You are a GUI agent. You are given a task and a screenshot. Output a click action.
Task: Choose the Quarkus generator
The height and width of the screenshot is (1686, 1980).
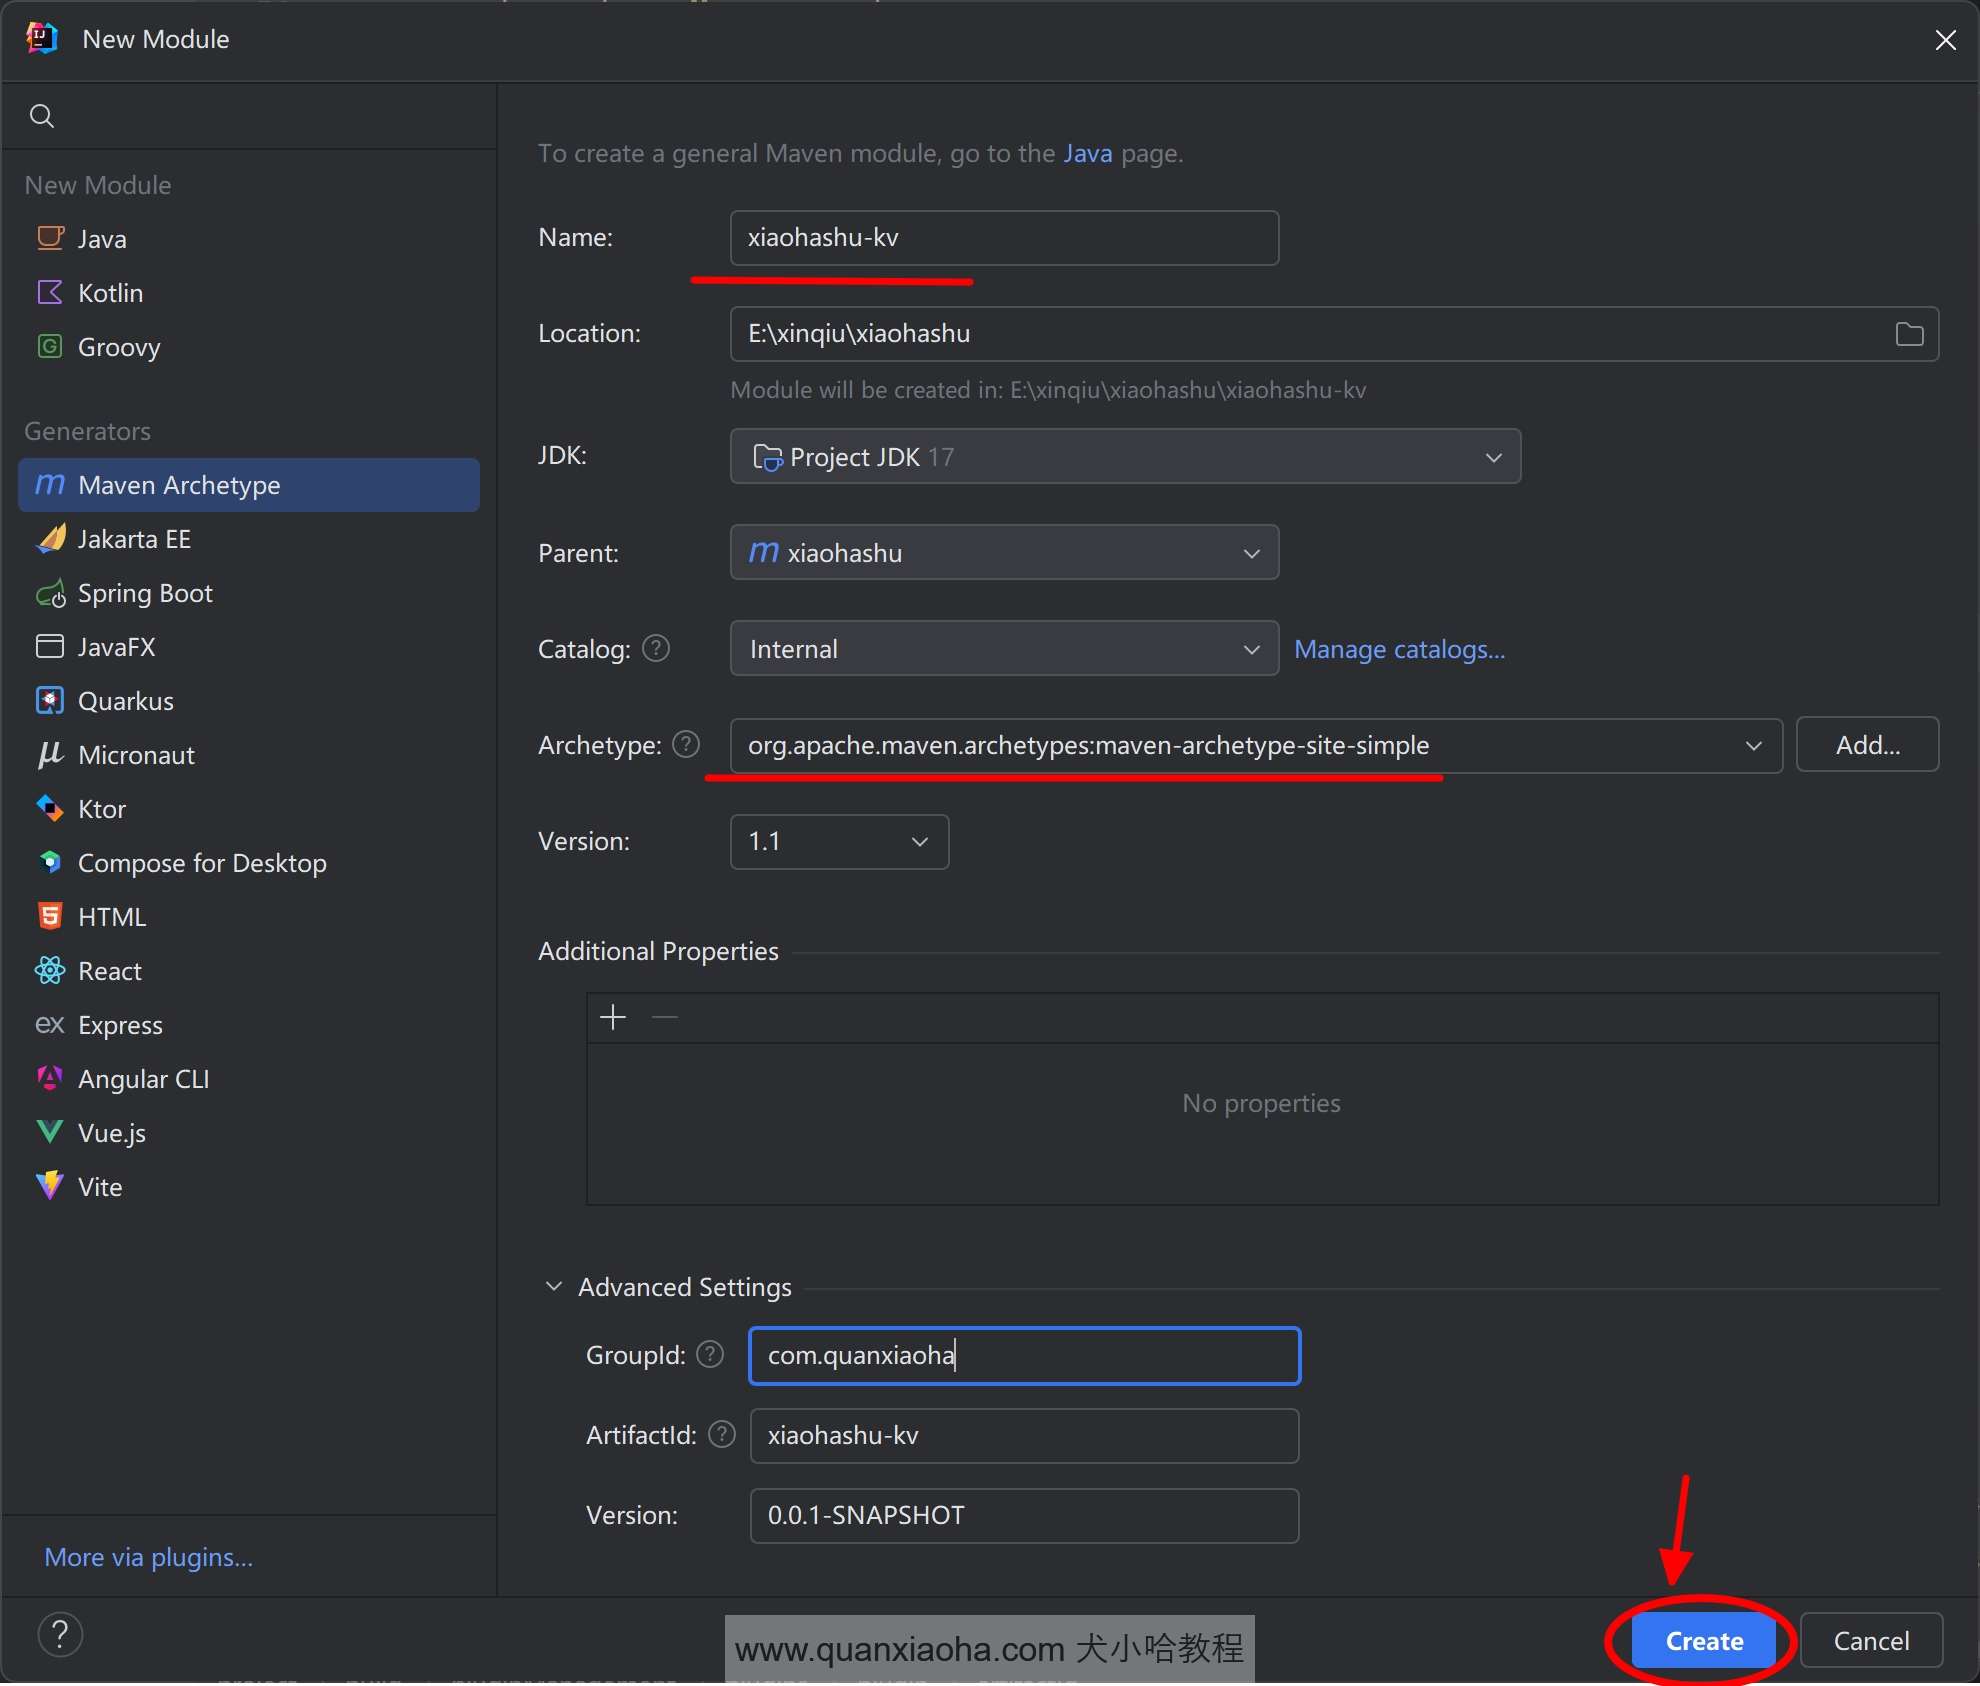(125, 701)
